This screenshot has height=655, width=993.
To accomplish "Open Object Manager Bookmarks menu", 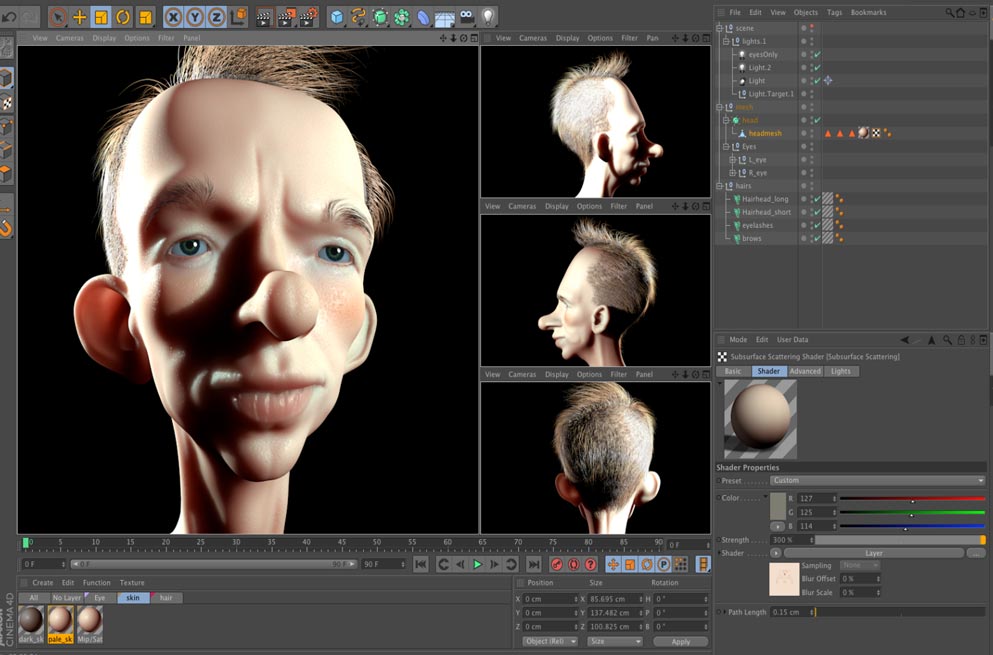I will 868,12.
